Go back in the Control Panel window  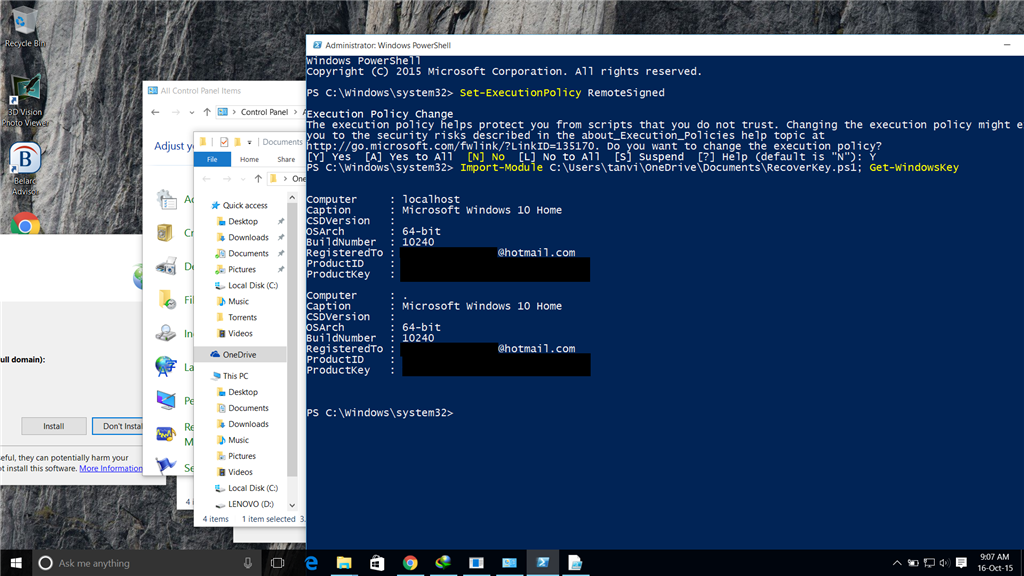point(155,112)
